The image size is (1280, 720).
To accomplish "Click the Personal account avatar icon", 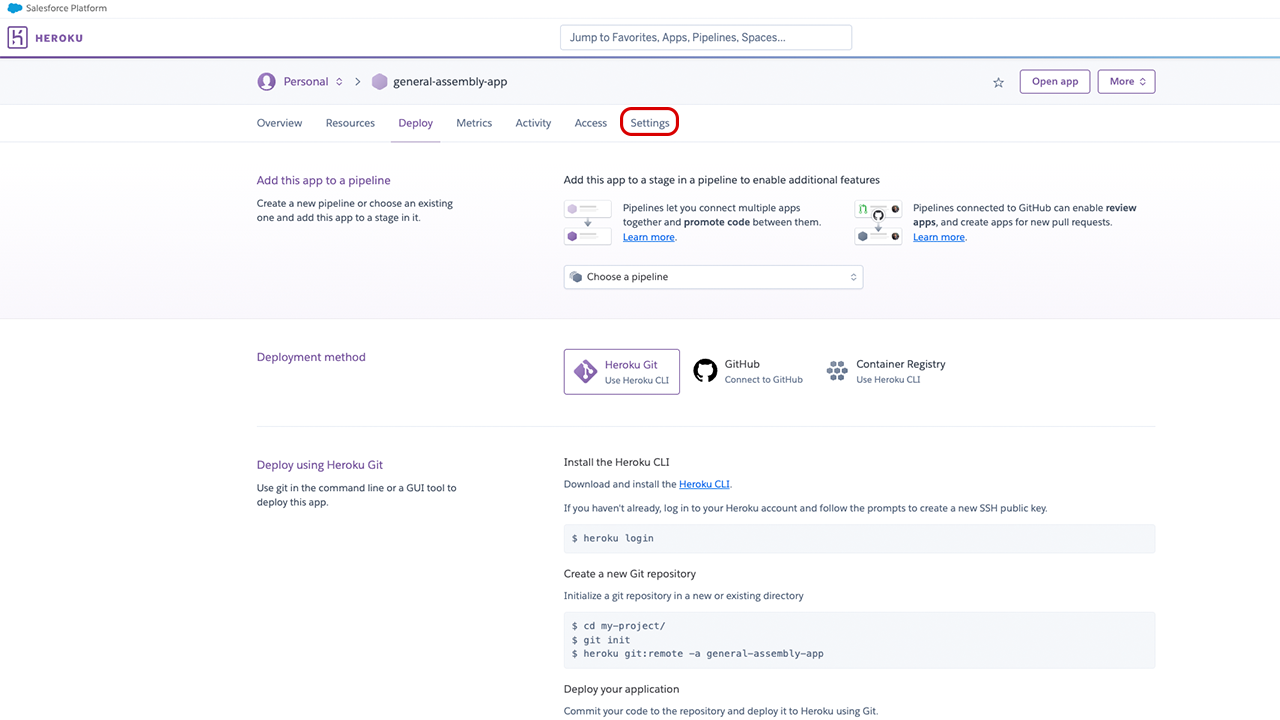I will click(x=266, y=82).
